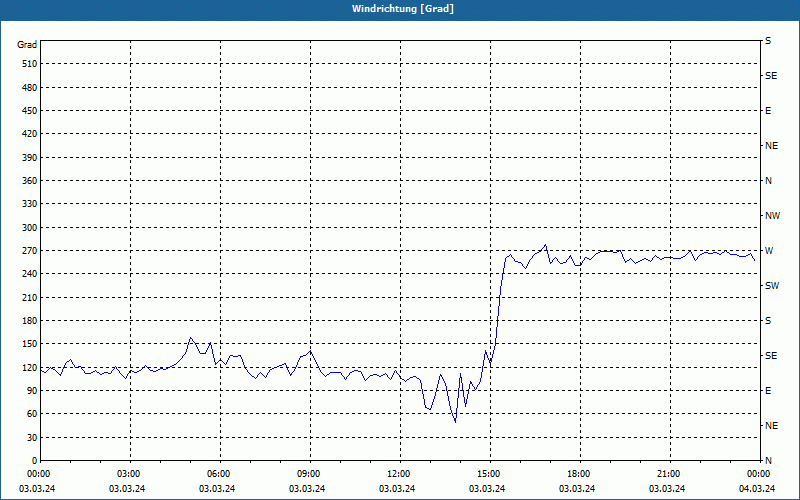Select the 210 value on the degree axis
This screenshot has width=800, height=500.
click(30, 297)
